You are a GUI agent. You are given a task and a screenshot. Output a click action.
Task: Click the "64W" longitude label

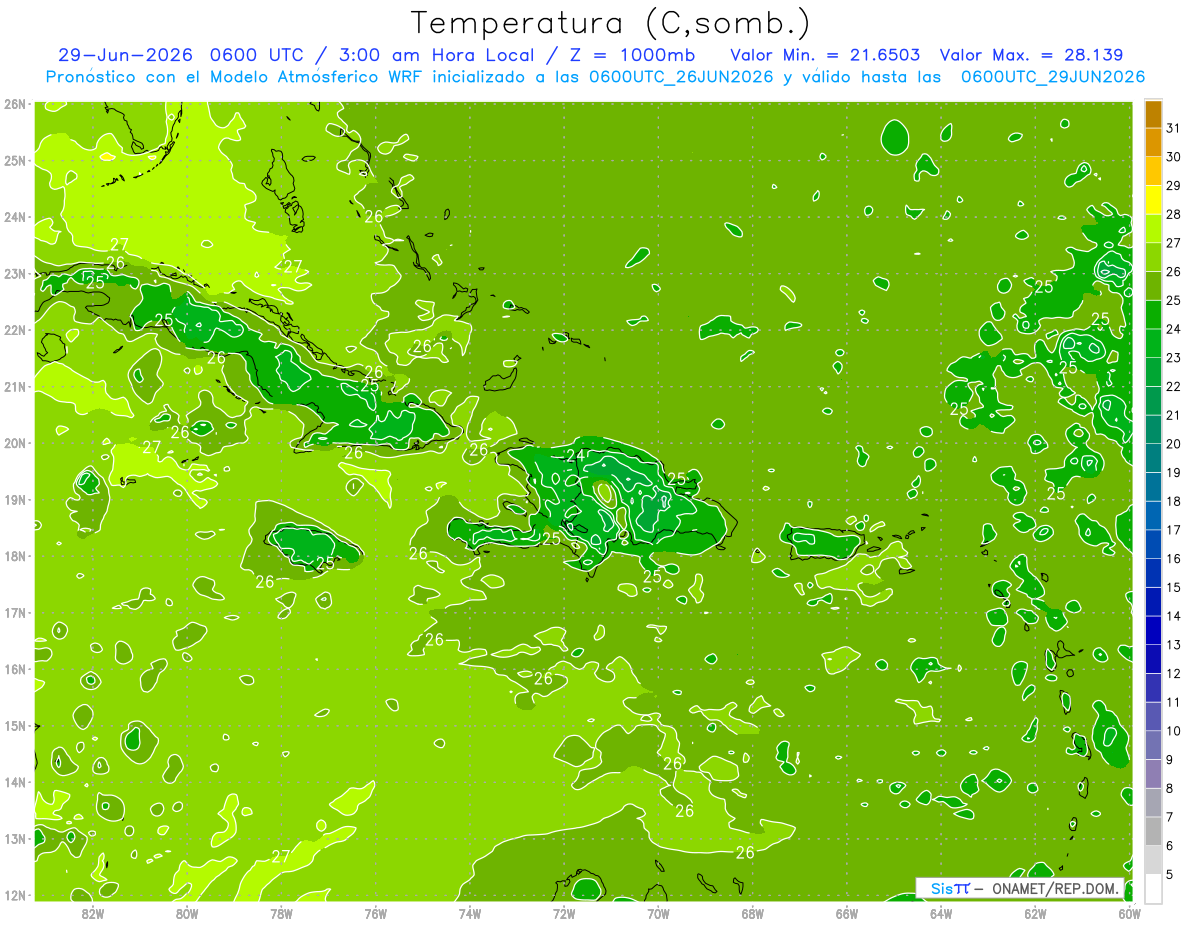[x=941, y=913]
